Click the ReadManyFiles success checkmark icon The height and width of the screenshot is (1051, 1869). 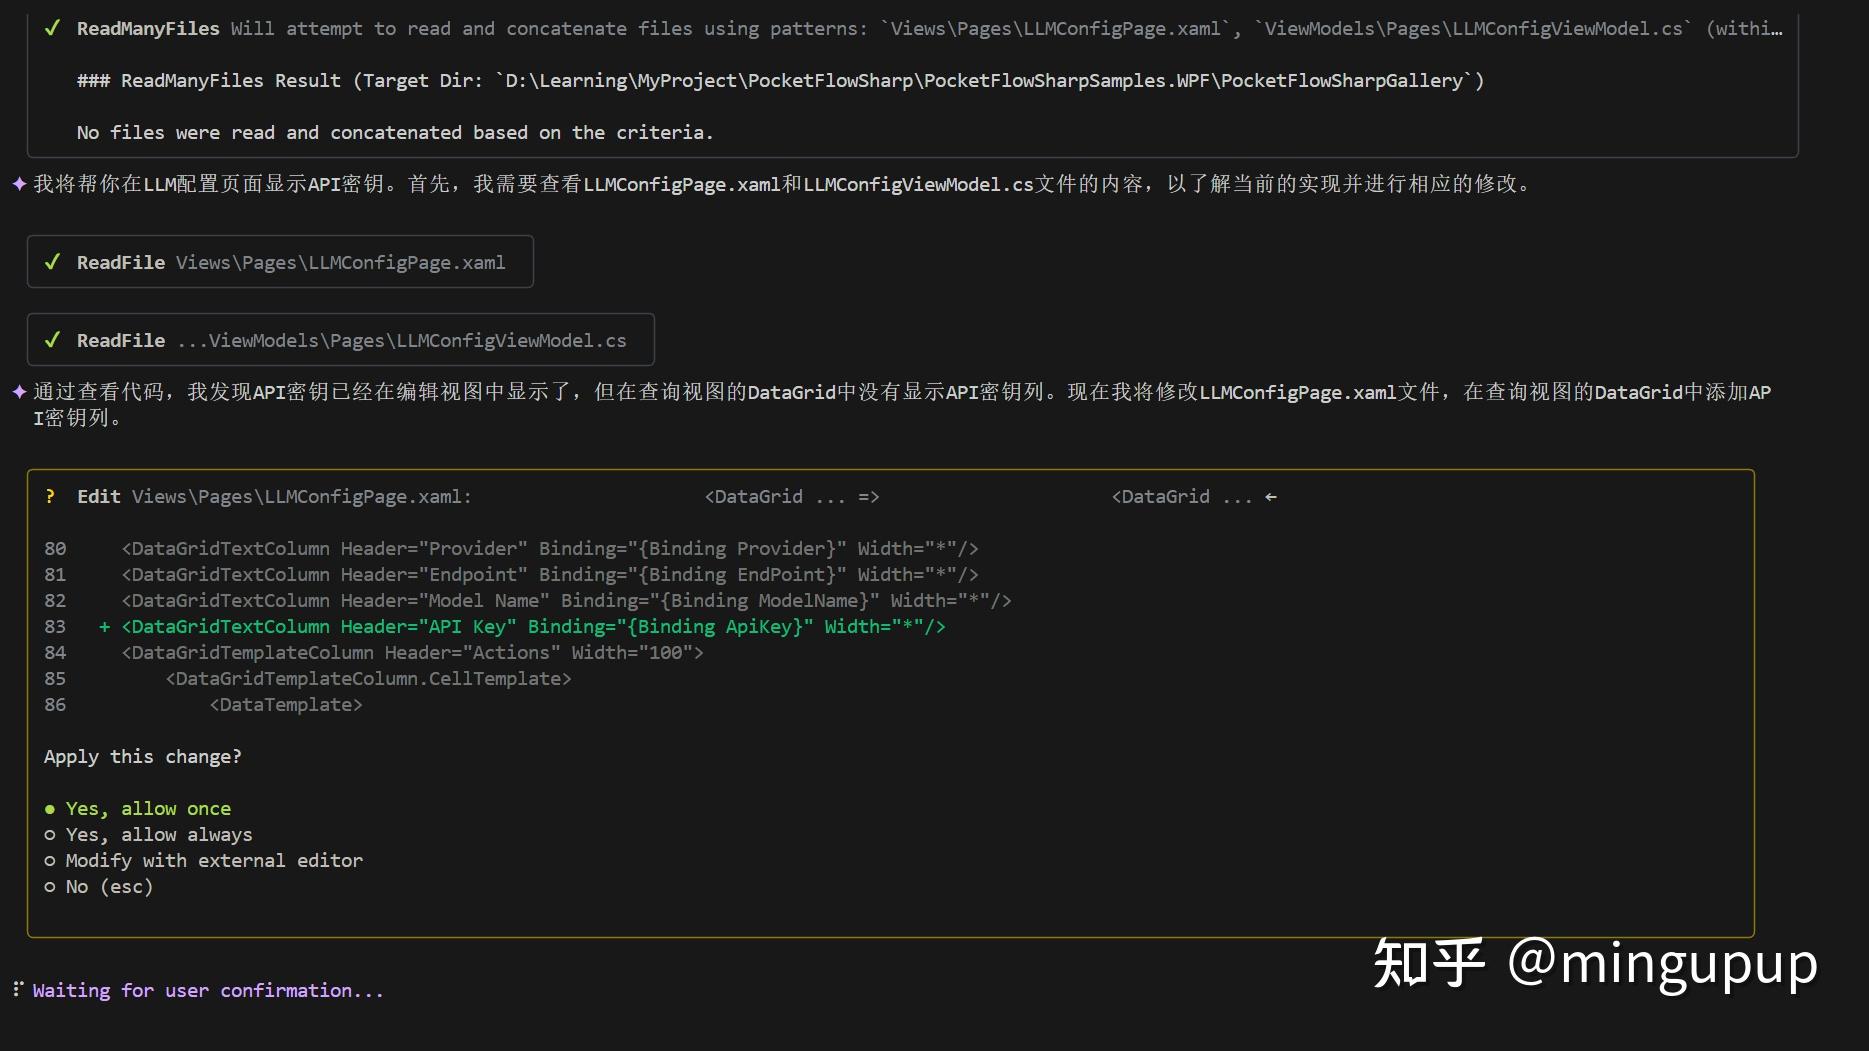tap(52, 28)
